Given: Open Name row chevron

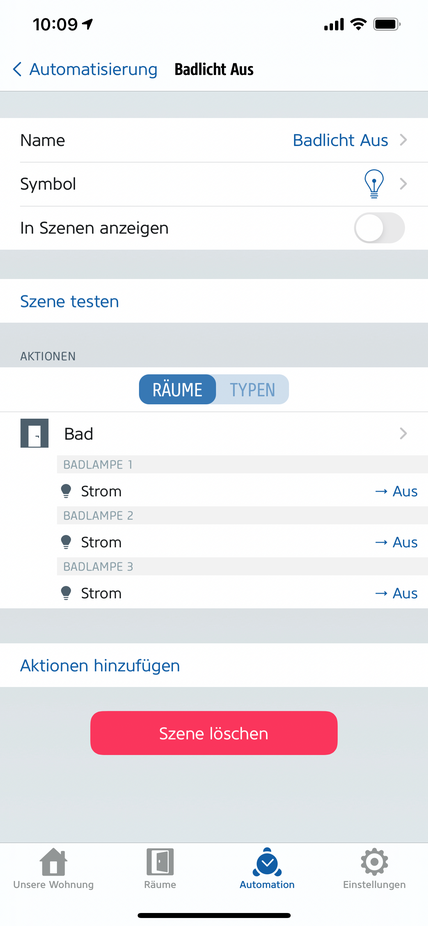Looking at the screenshot, I should 403,141.
